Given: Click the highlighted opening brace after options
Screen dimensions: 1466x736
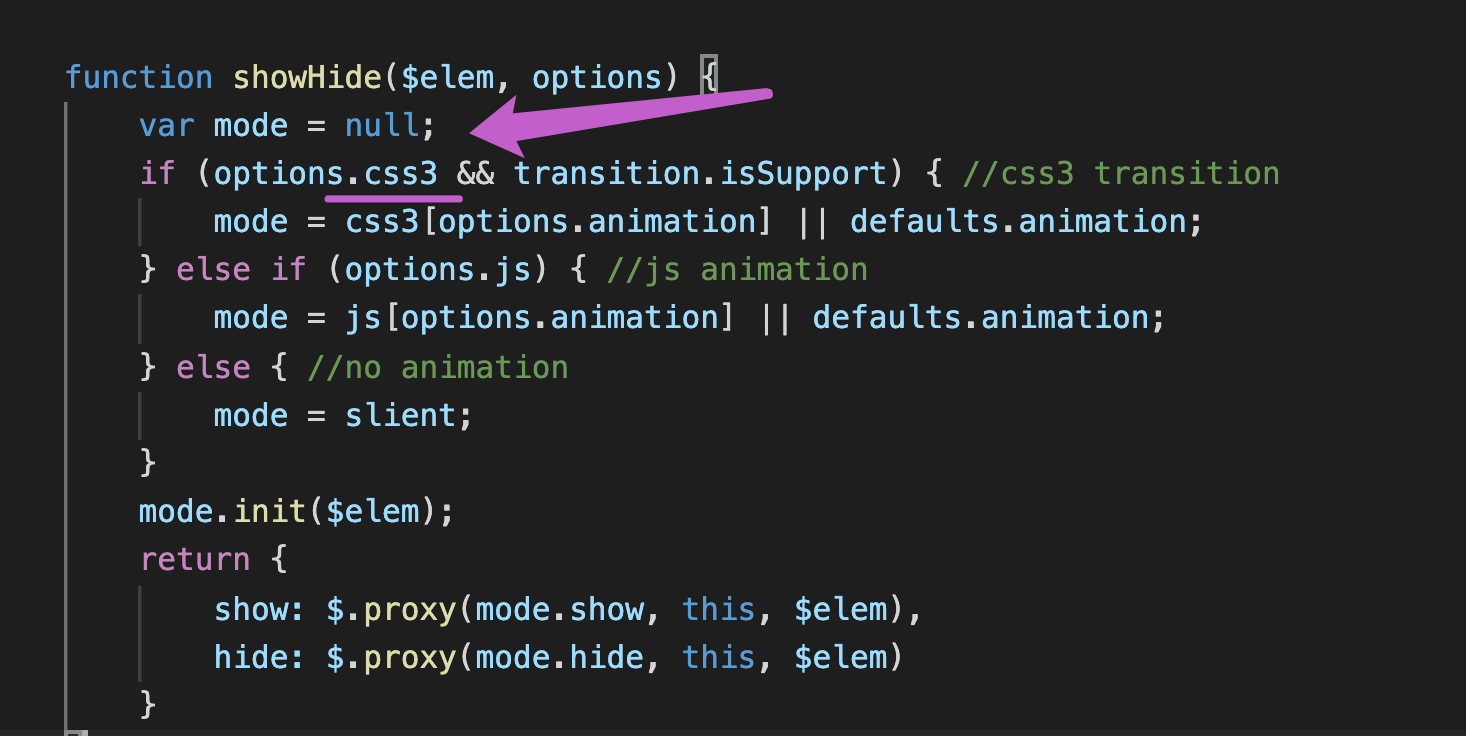Looking at the screenshot, I should pos(708,78).
